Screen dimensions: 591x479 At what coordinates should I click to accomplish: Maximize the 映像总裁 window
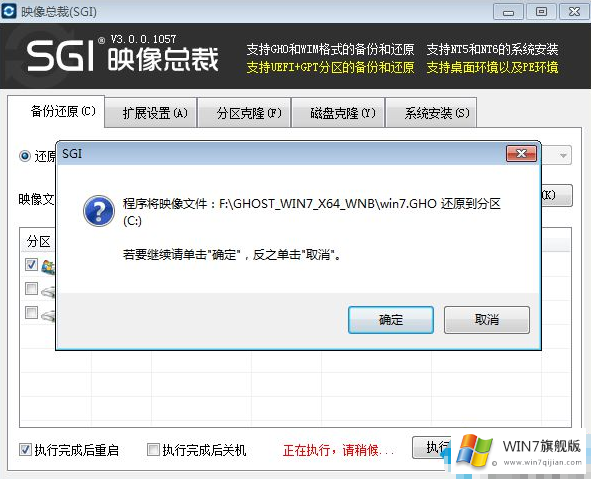coord(541,12)
